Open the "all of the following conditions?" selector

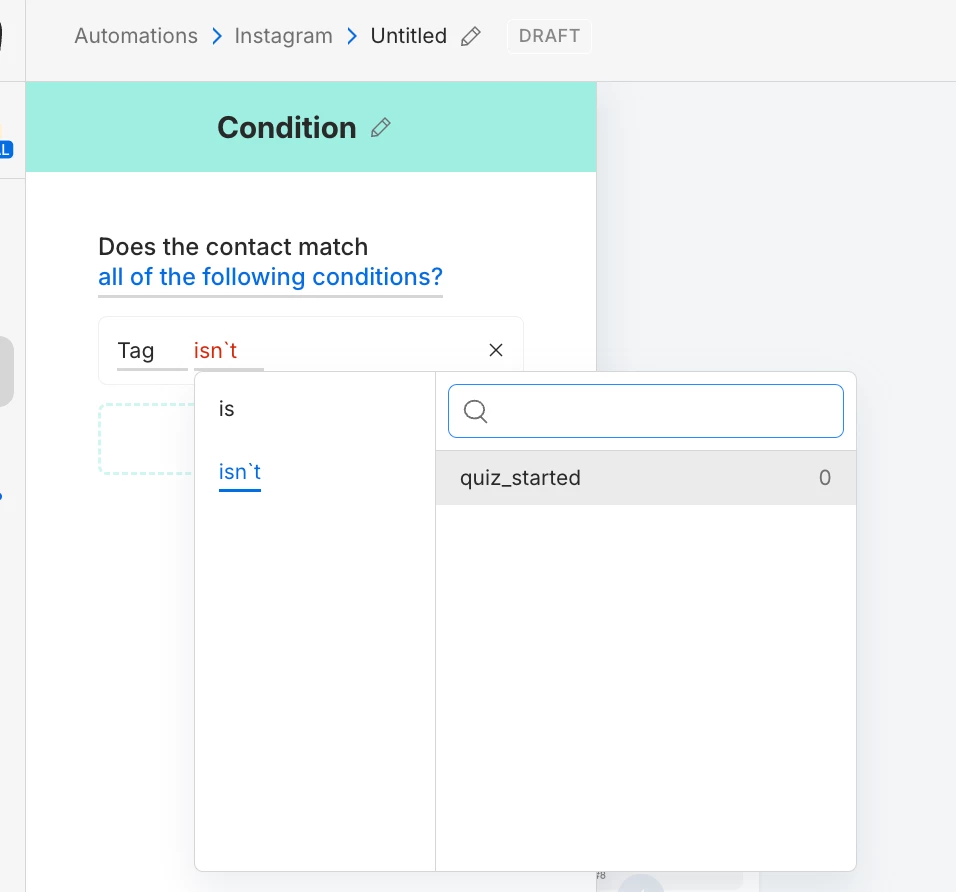click(x=270, y=277)
